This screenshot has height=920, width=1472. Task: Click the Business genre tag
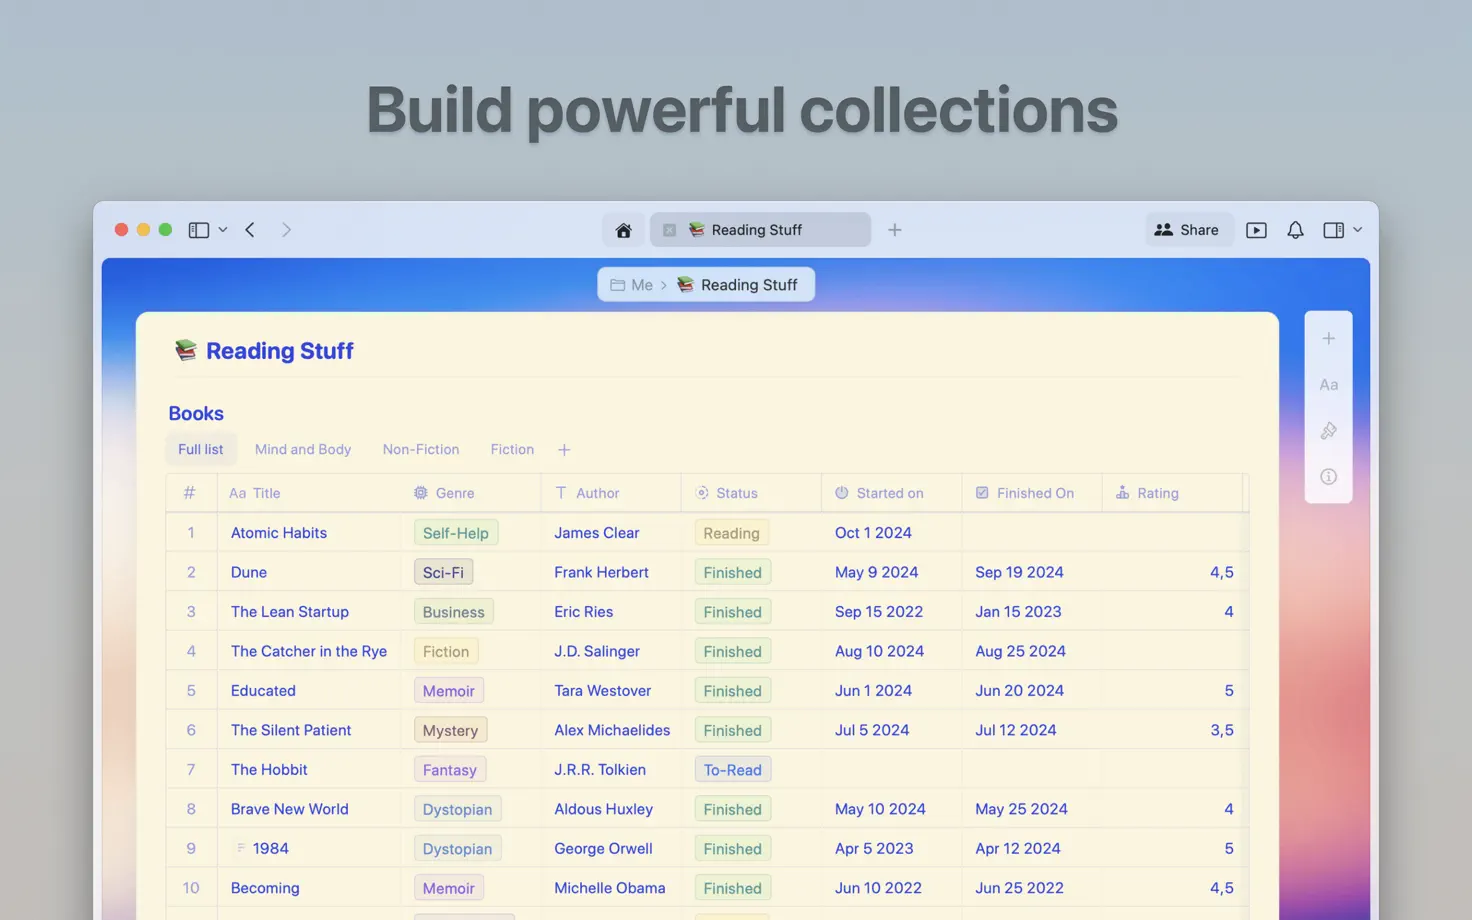(453, 612)
